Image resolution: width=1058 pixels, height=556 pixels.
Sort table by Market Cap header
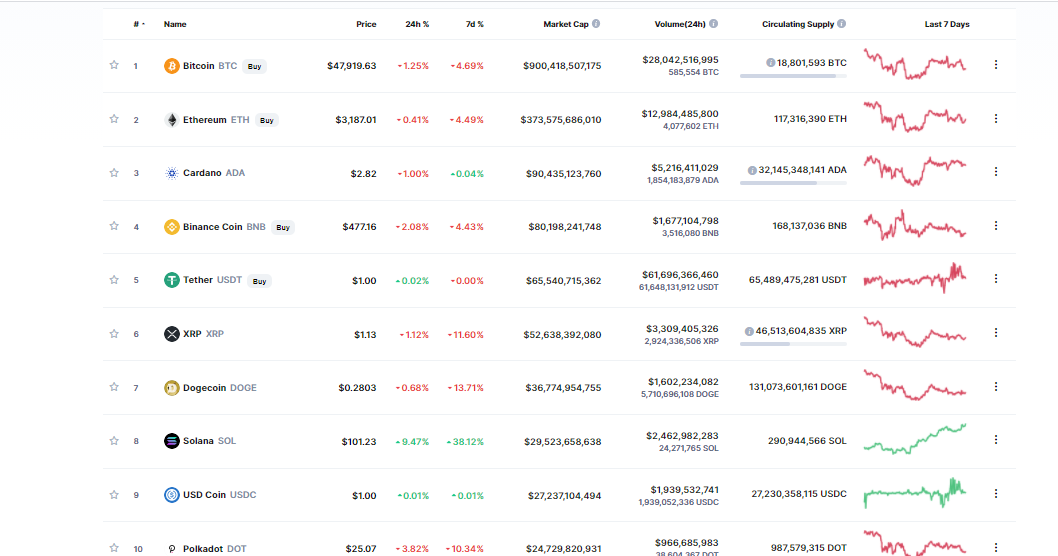click(x=566, y=24)
